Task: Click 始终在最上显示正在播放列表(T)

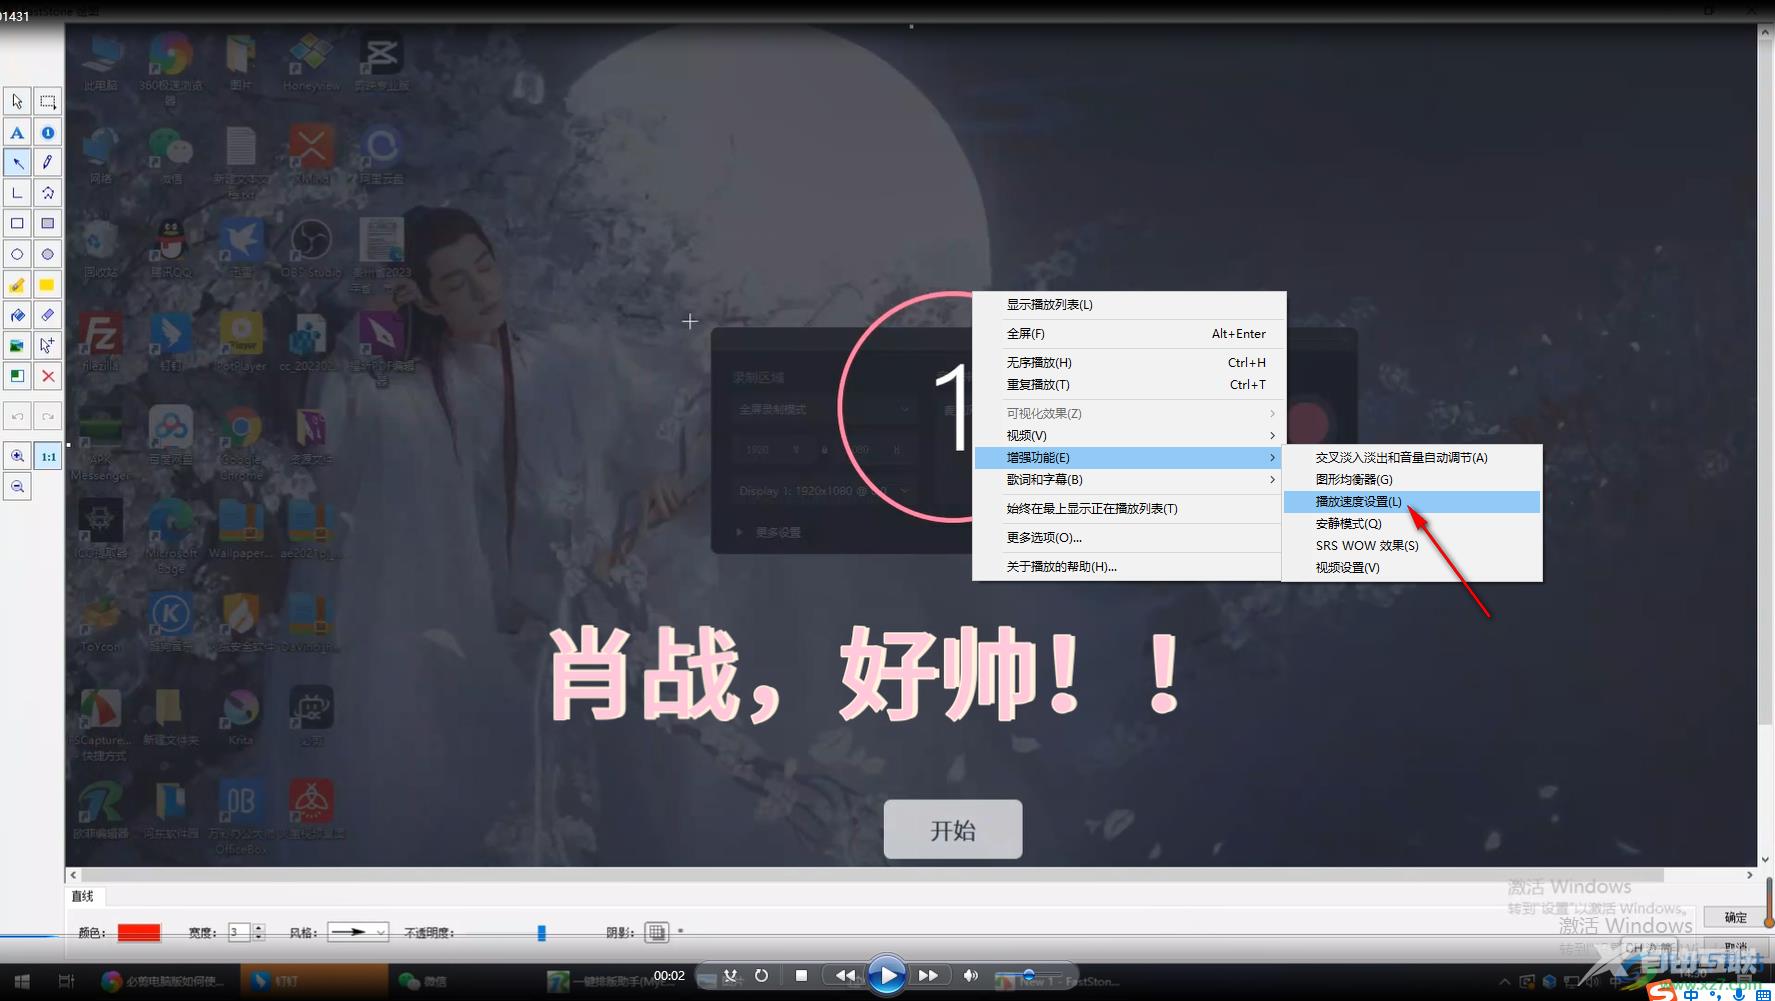Action: click(1129, 509)
